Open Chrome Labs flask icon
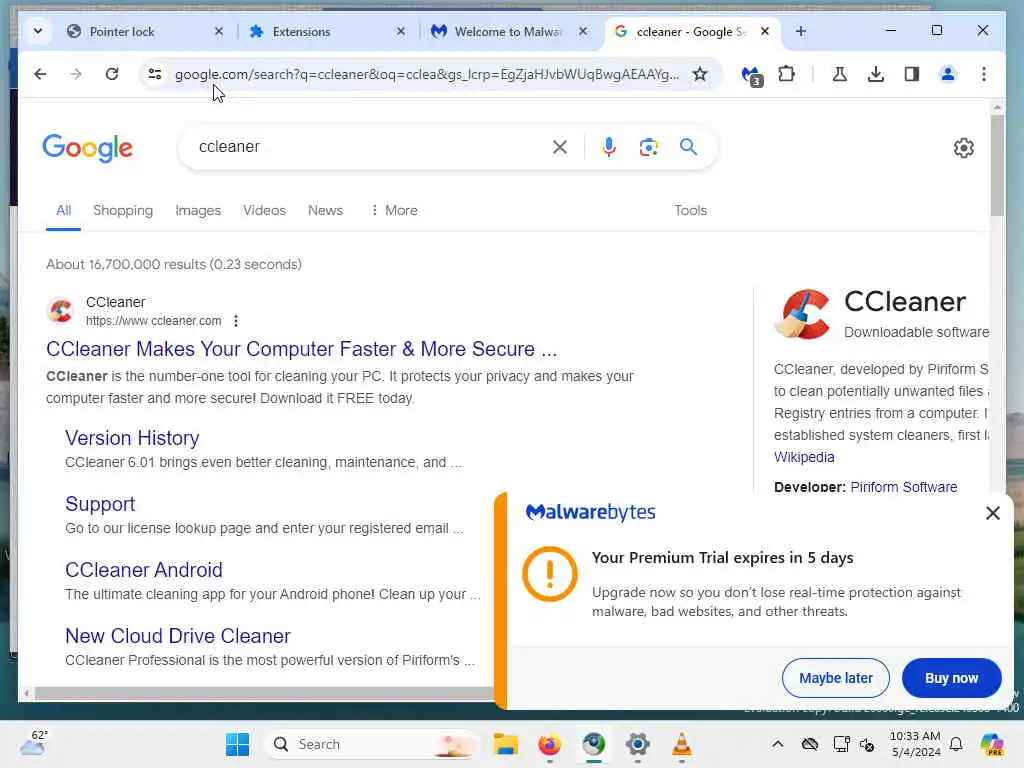This screenshot has height=768, width=1024. pyautogui.click(x=840, y=74)
